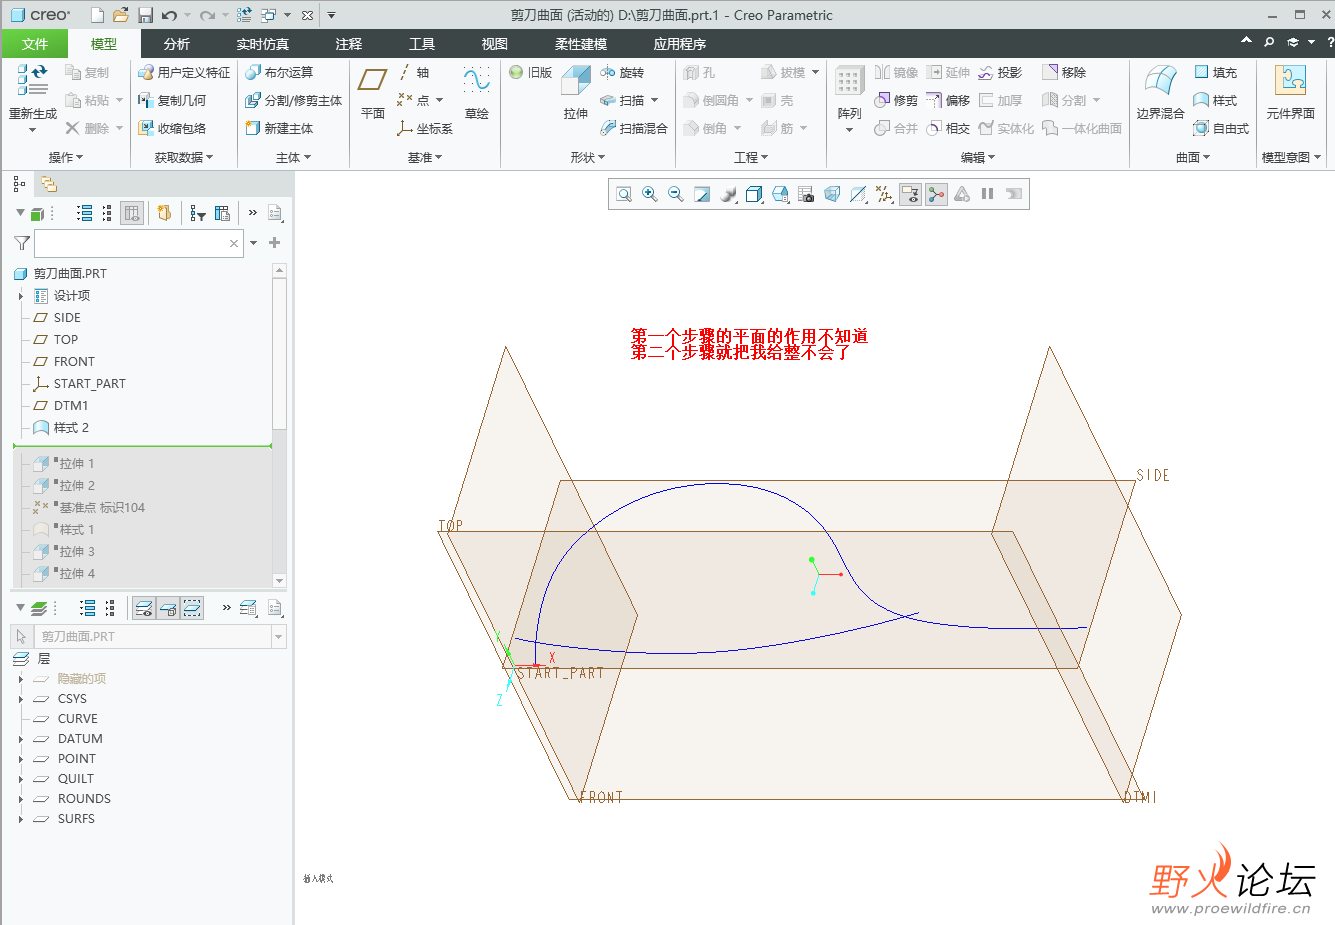Expand the Surfaces (曲面) group dropdown
Screen dimensions: 1335x925
click(1193, 157)
